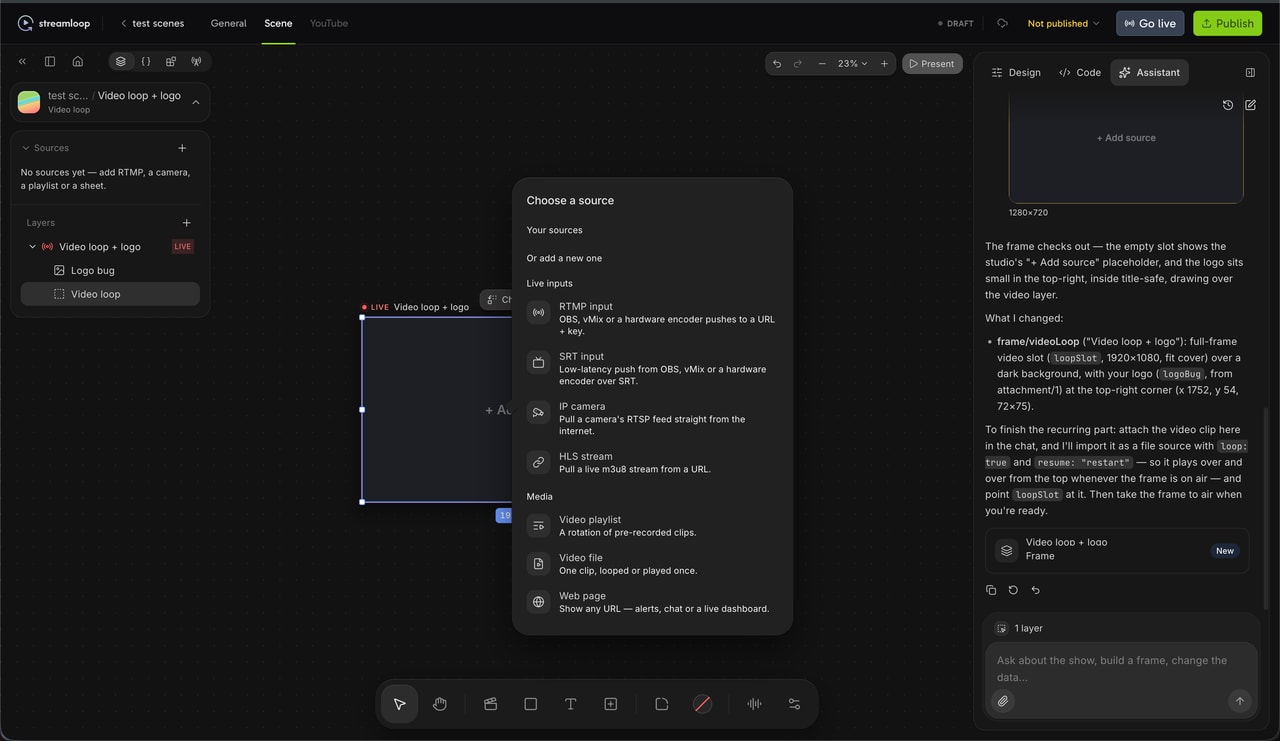Collapse the Sources section chevron
The image size is (1280, 741).
tap(26, 148)
